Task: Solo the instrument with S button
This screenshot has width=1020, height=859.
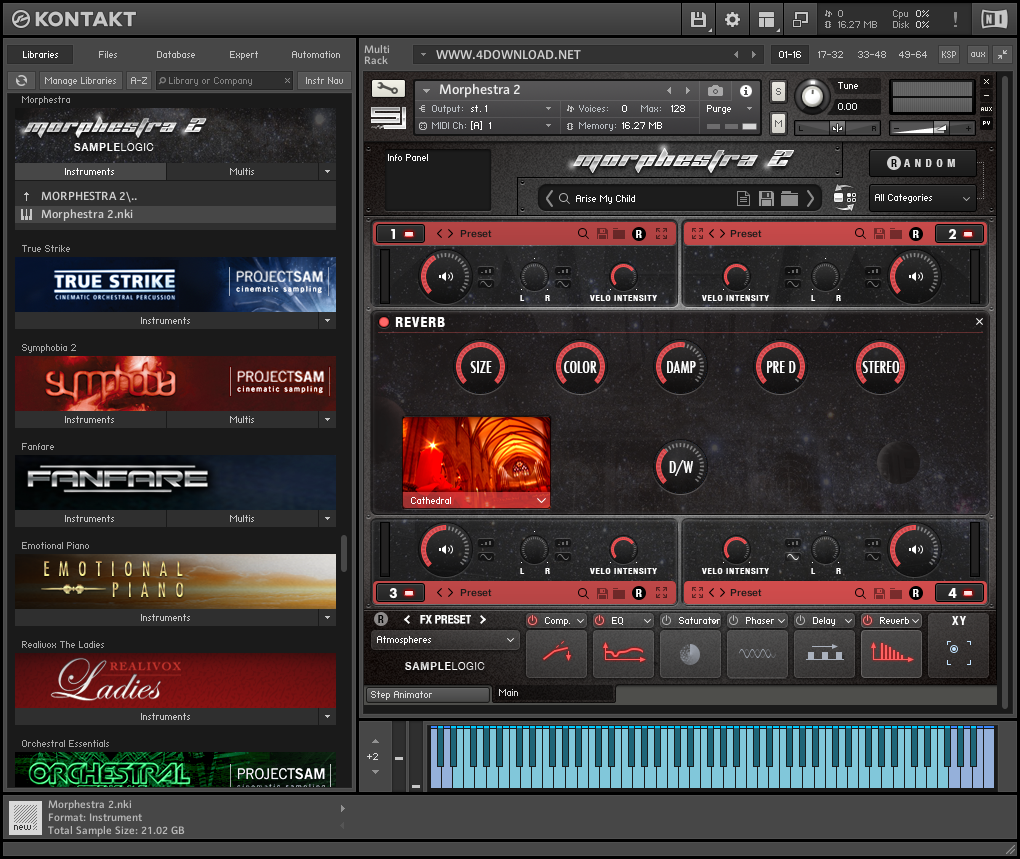Action: click(x=778, y=92)
